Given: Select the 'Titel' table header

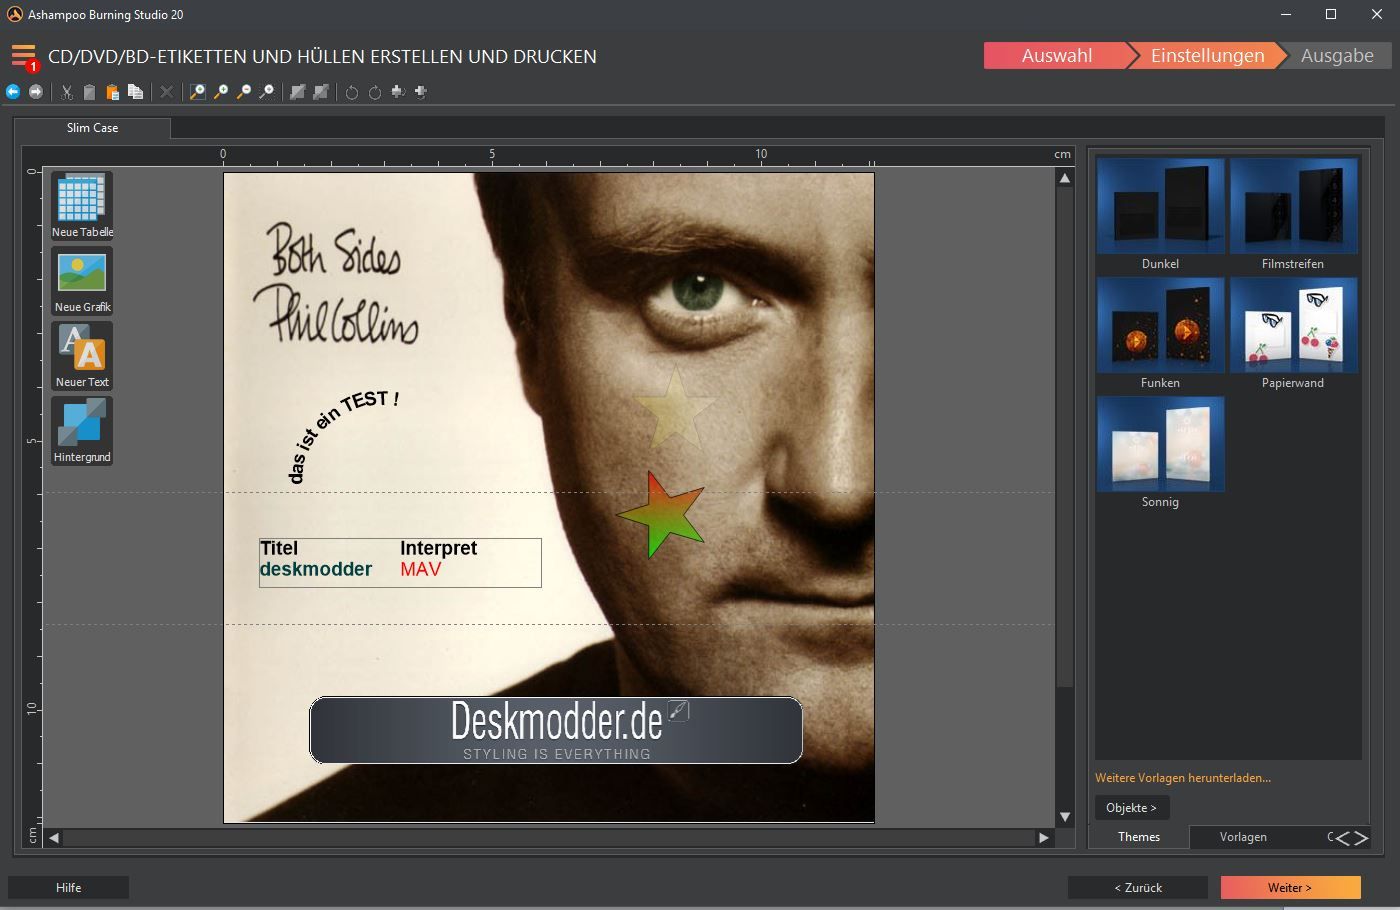Looking at the screenshot, I should pos(279,548).
